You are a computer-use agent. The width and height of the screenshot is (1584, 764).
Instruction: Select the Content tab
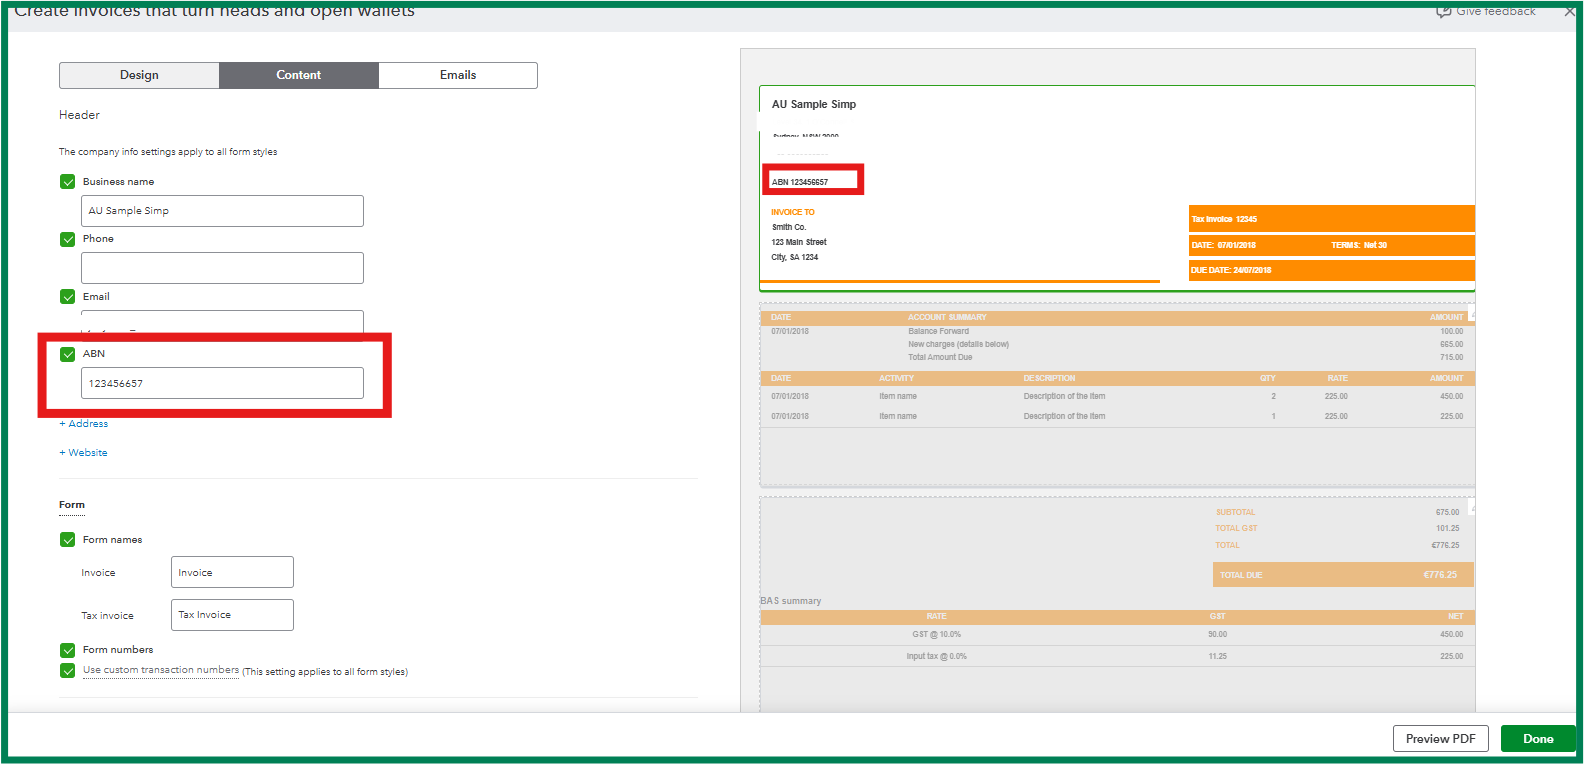pos(298,75)
